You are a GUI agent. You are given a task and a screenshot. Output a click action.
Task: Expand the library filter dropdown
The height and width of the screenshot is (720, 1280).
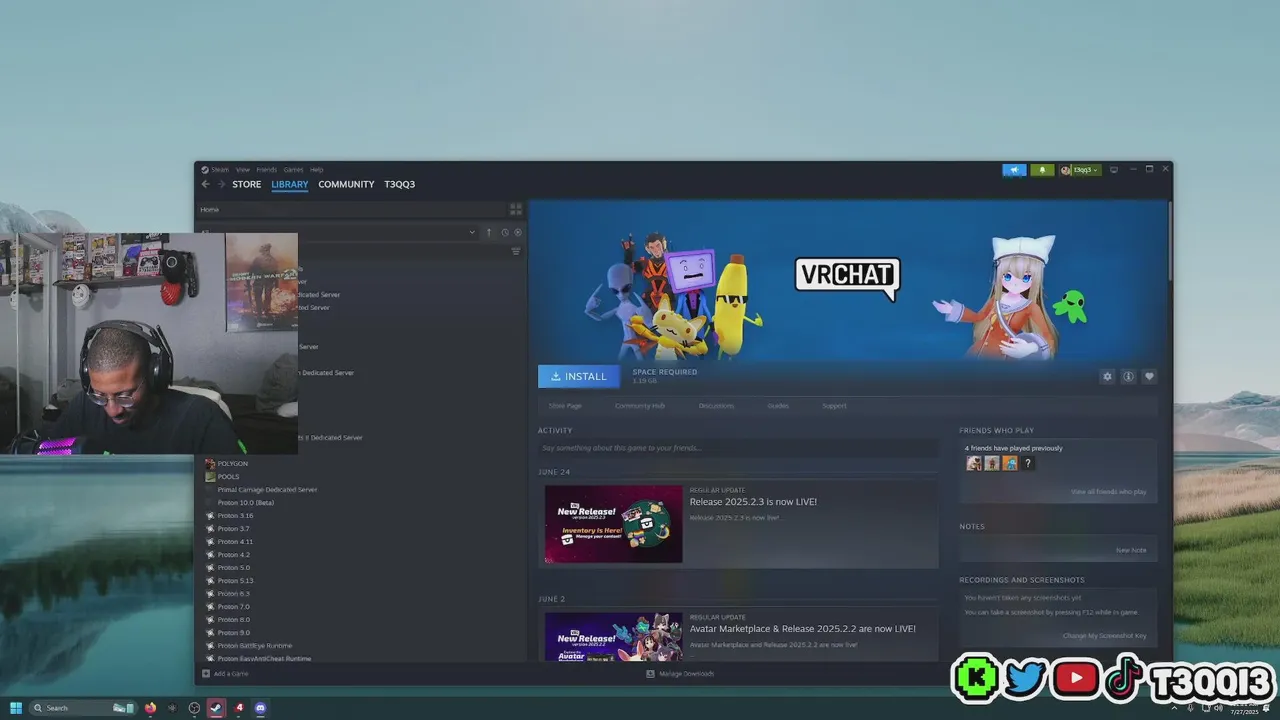pos(472,232)
